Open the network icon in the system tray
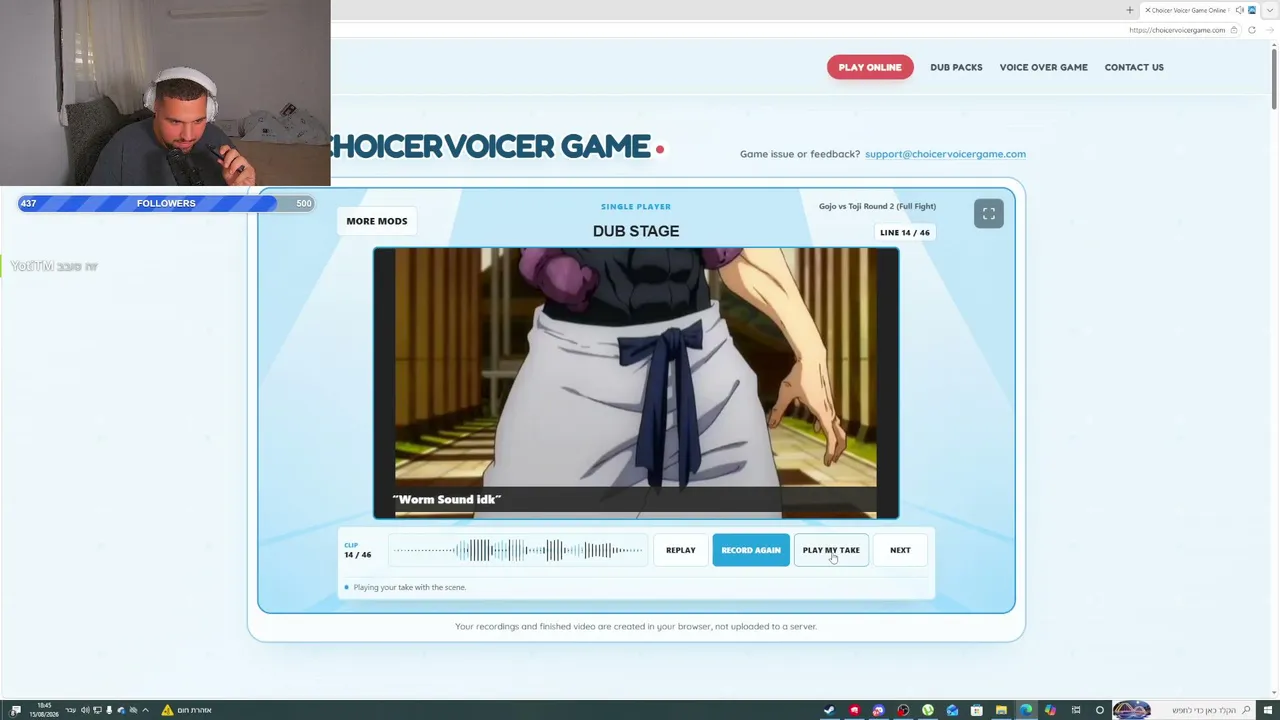 [97, 710]
